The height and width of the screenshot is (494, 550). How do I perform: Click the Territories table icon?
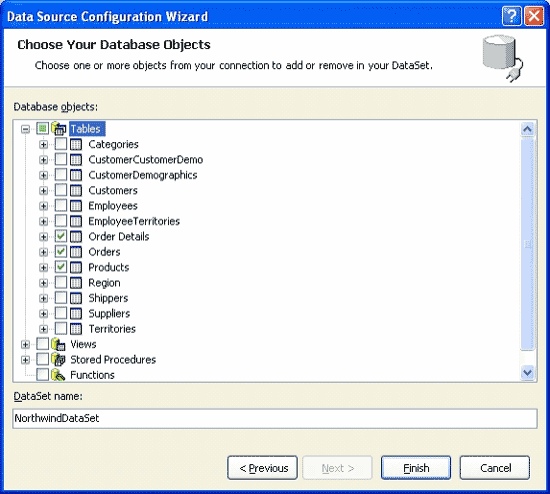pos(76,329)
